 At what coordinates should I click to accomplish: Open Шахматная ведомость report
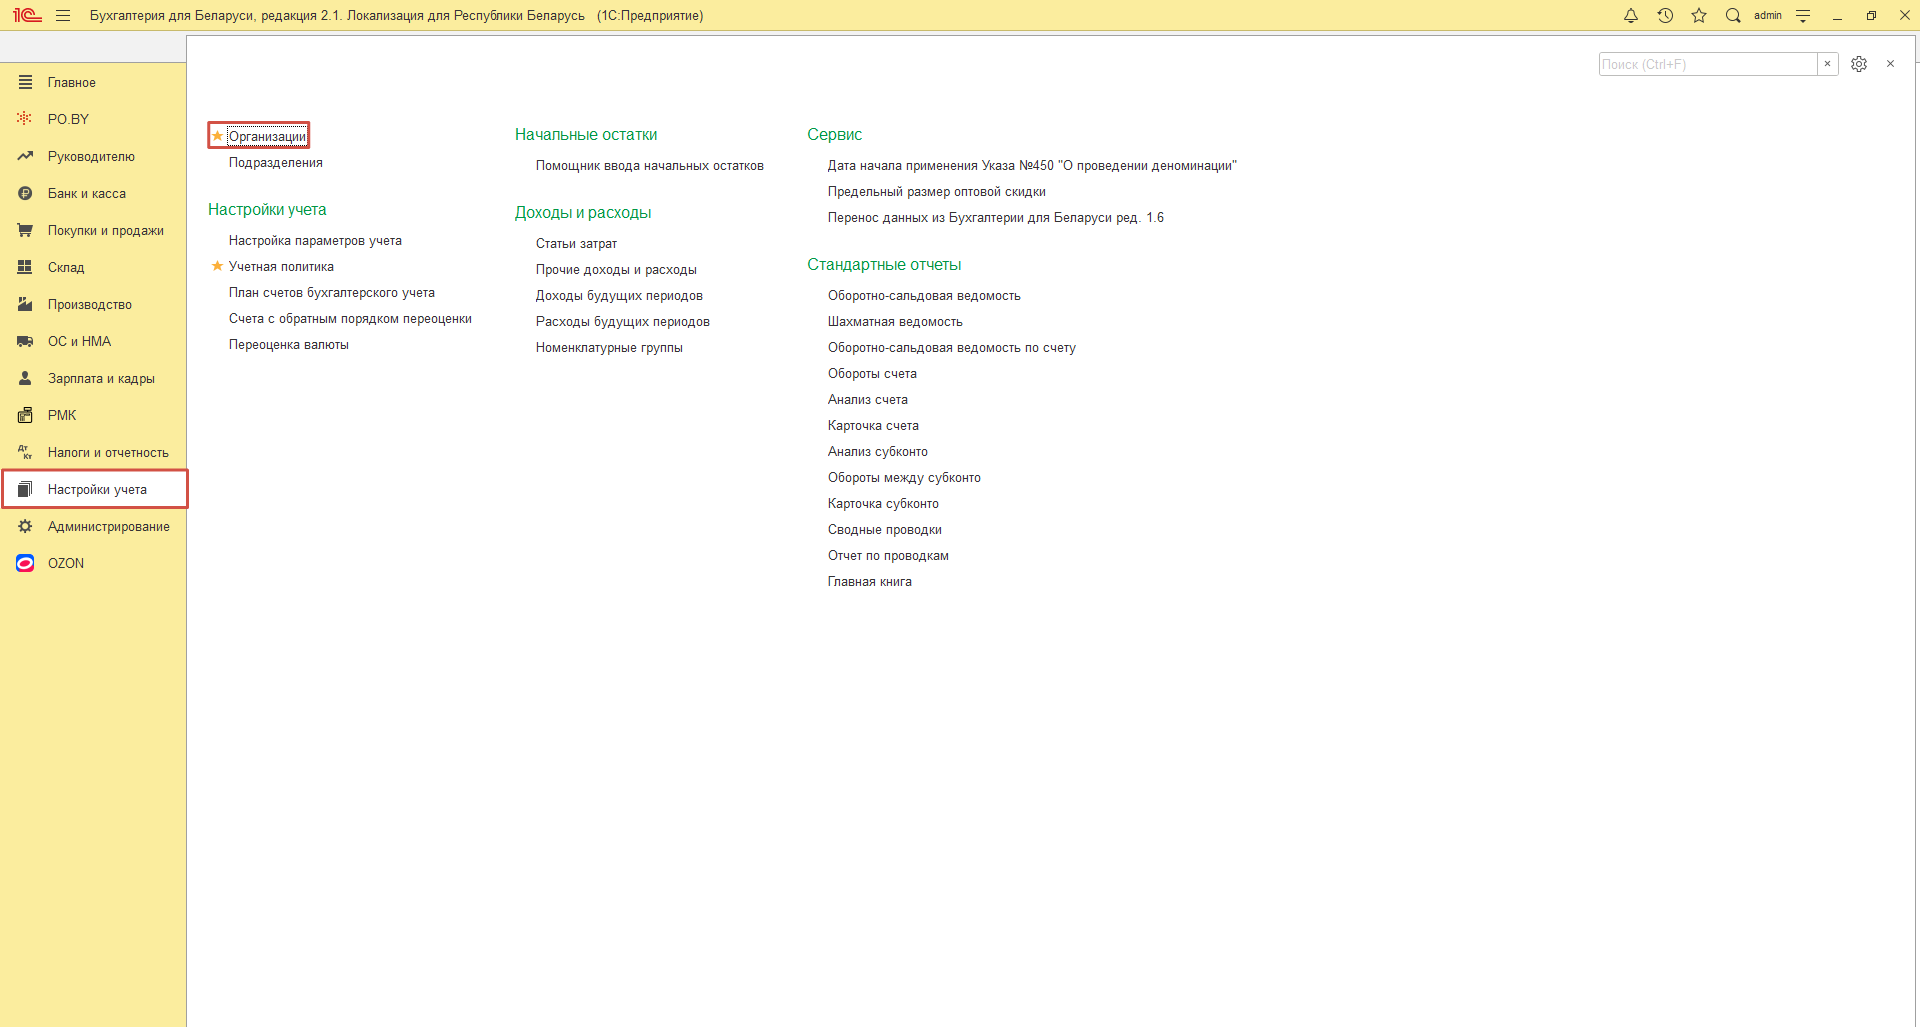click(895, 321)
